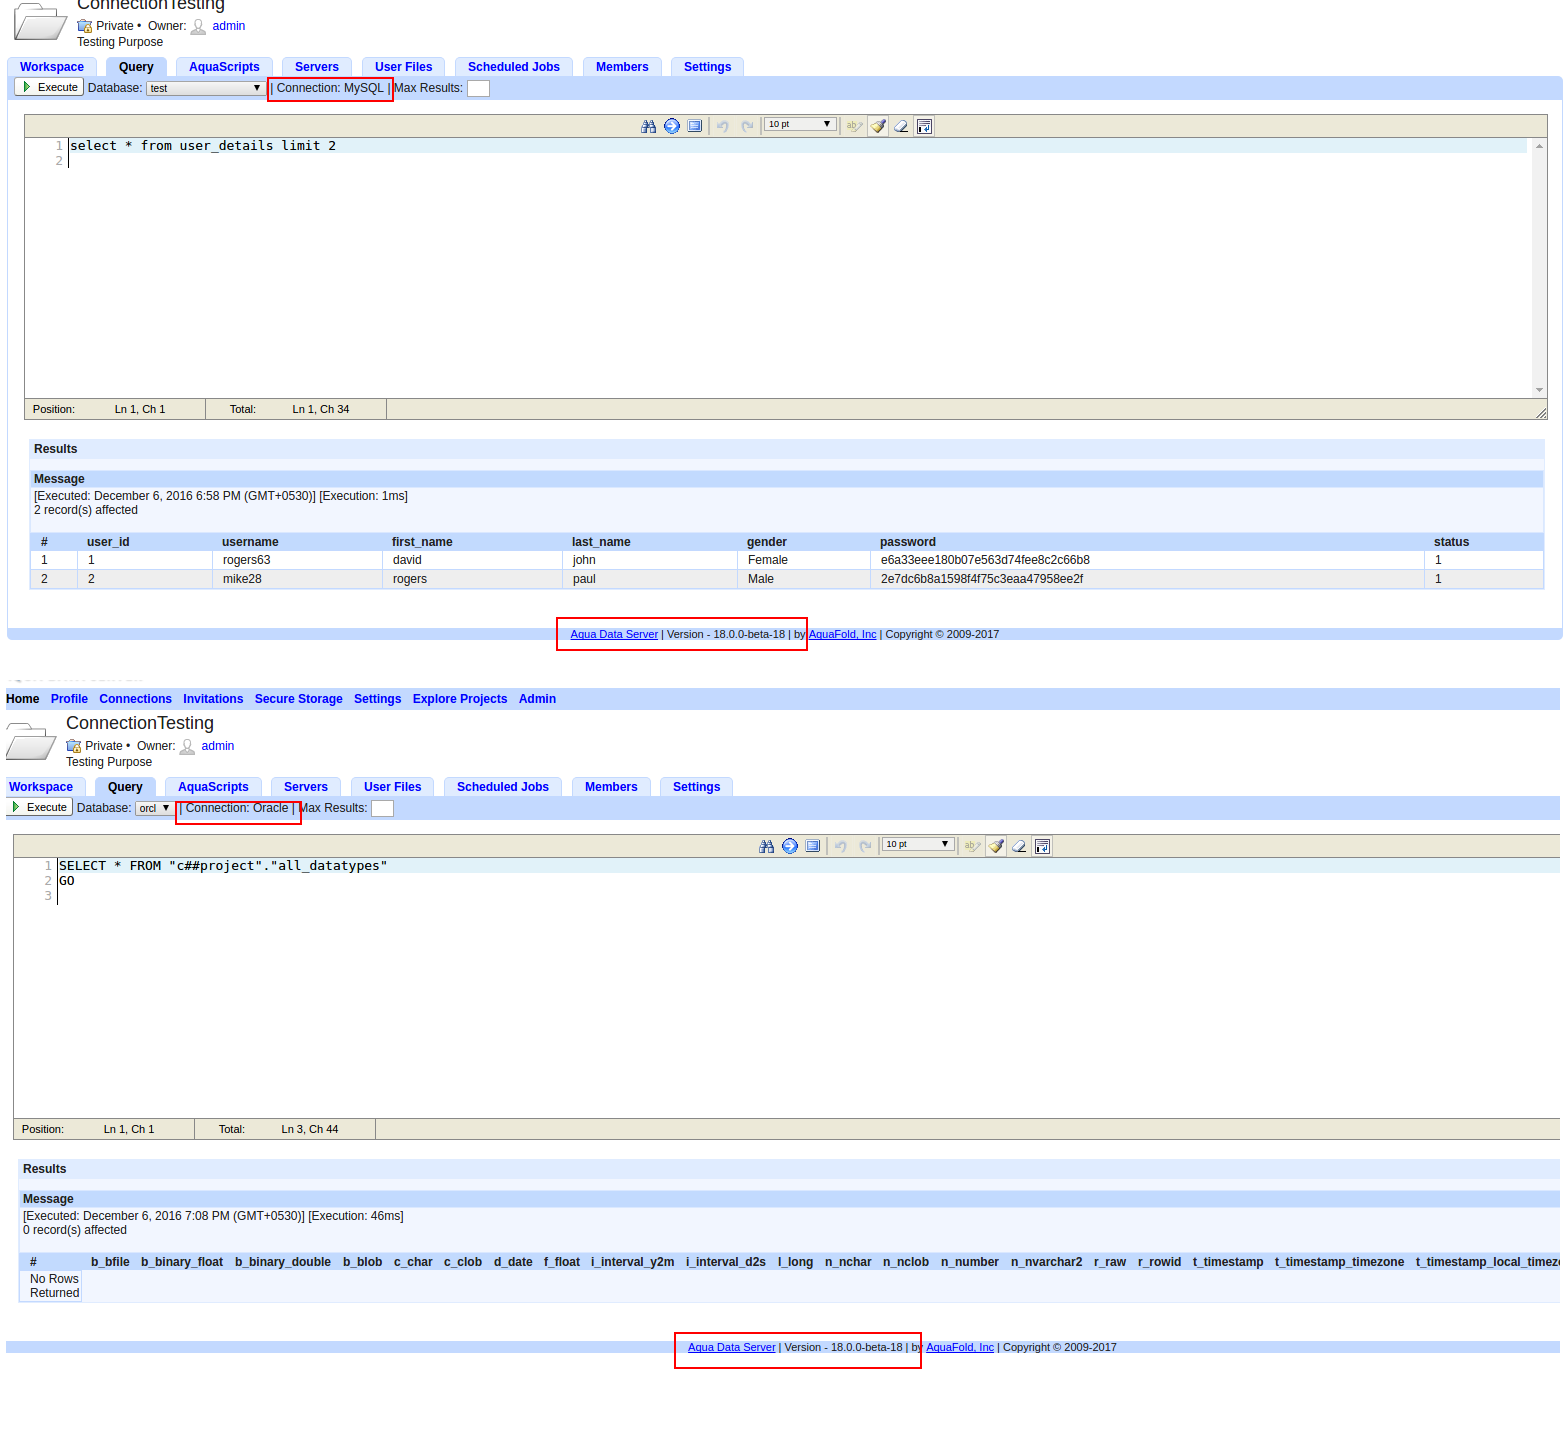Viewport: 1564px width, 1430px height.
Task: Click the admin owner link in lower project header
Action: coord(218,746)
